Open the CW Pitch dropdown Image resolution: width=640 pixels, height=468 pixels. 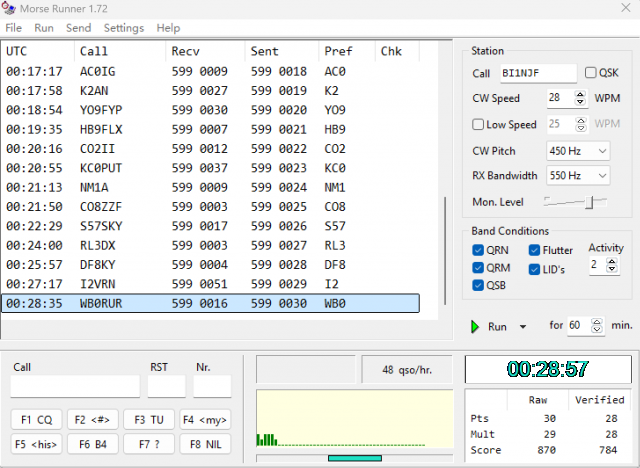[x=578, y=151]
